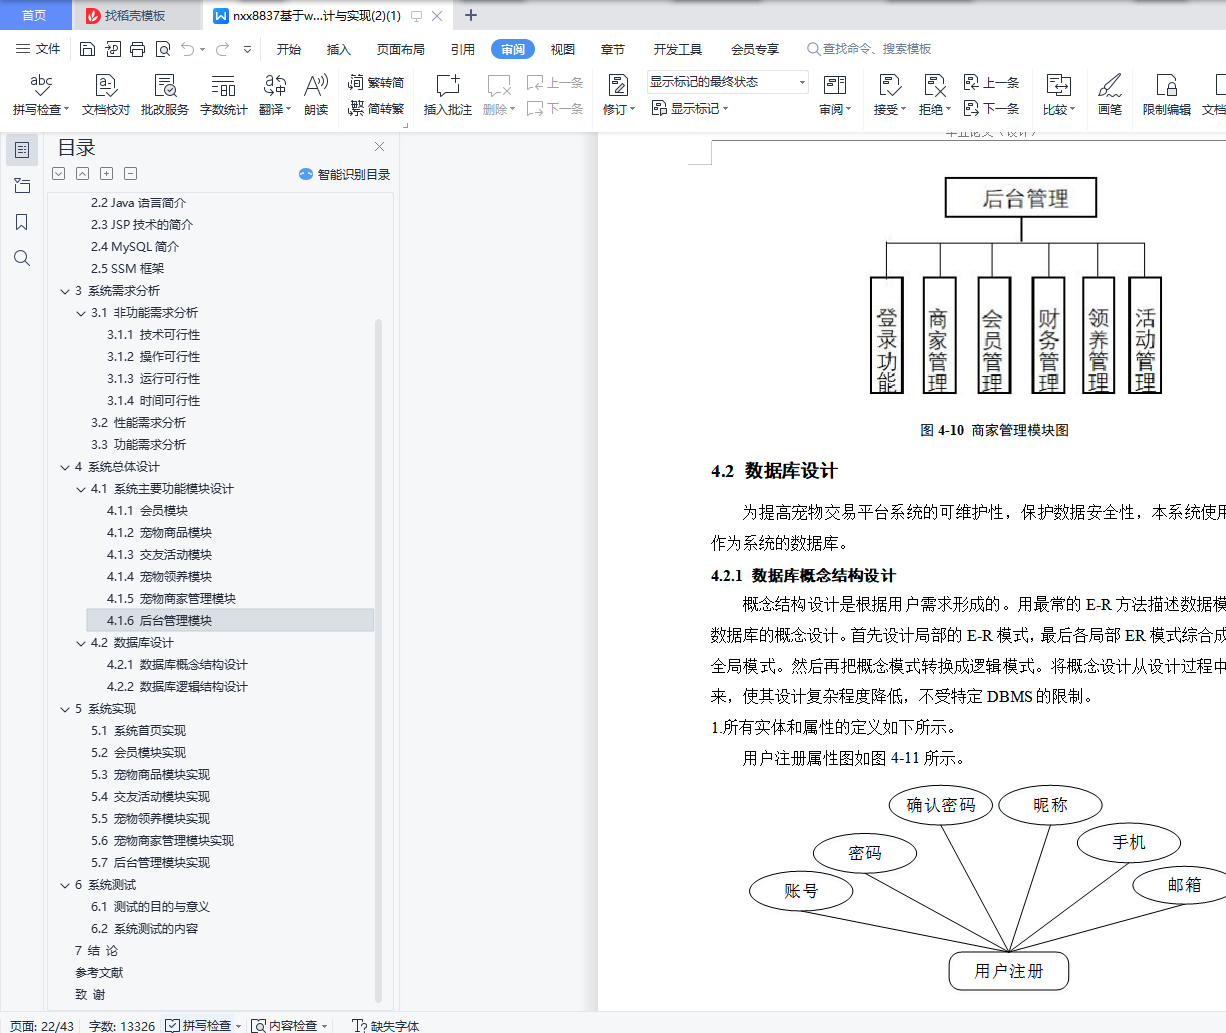Switch to the 插入 ribbon tab
Viewport: 1226px width, 1033px height.
(x=339, y=49)
